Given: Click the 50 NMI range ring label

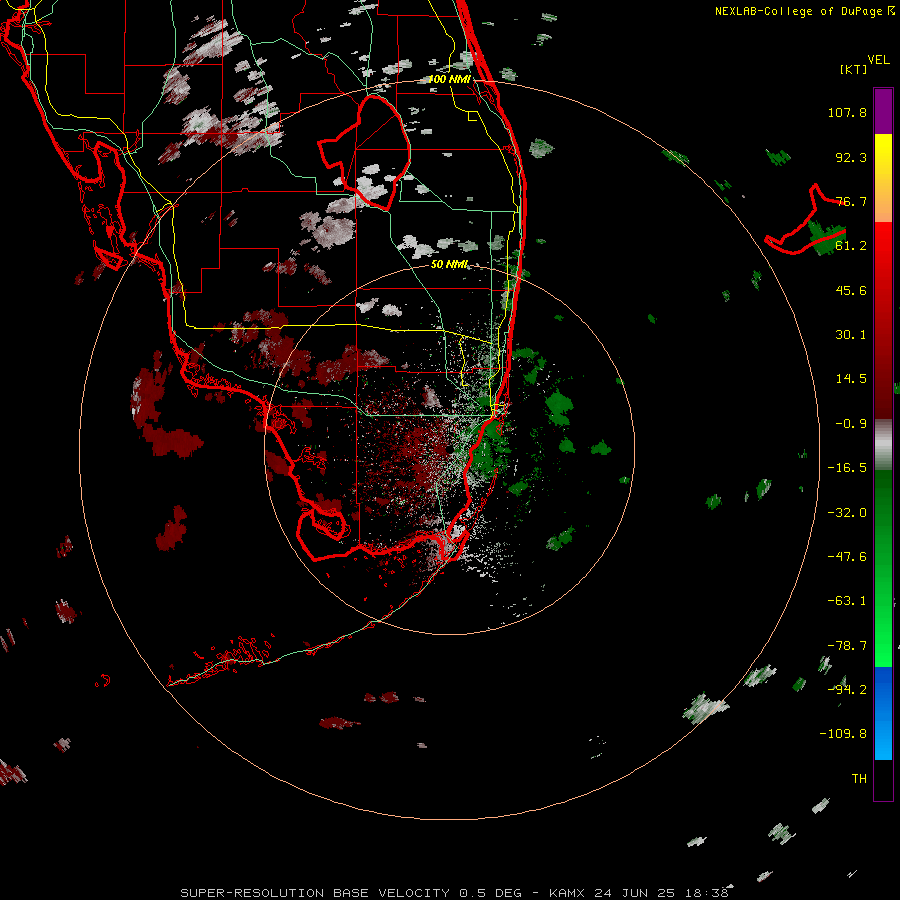Looking at the screenshot, I should point(449,264).
